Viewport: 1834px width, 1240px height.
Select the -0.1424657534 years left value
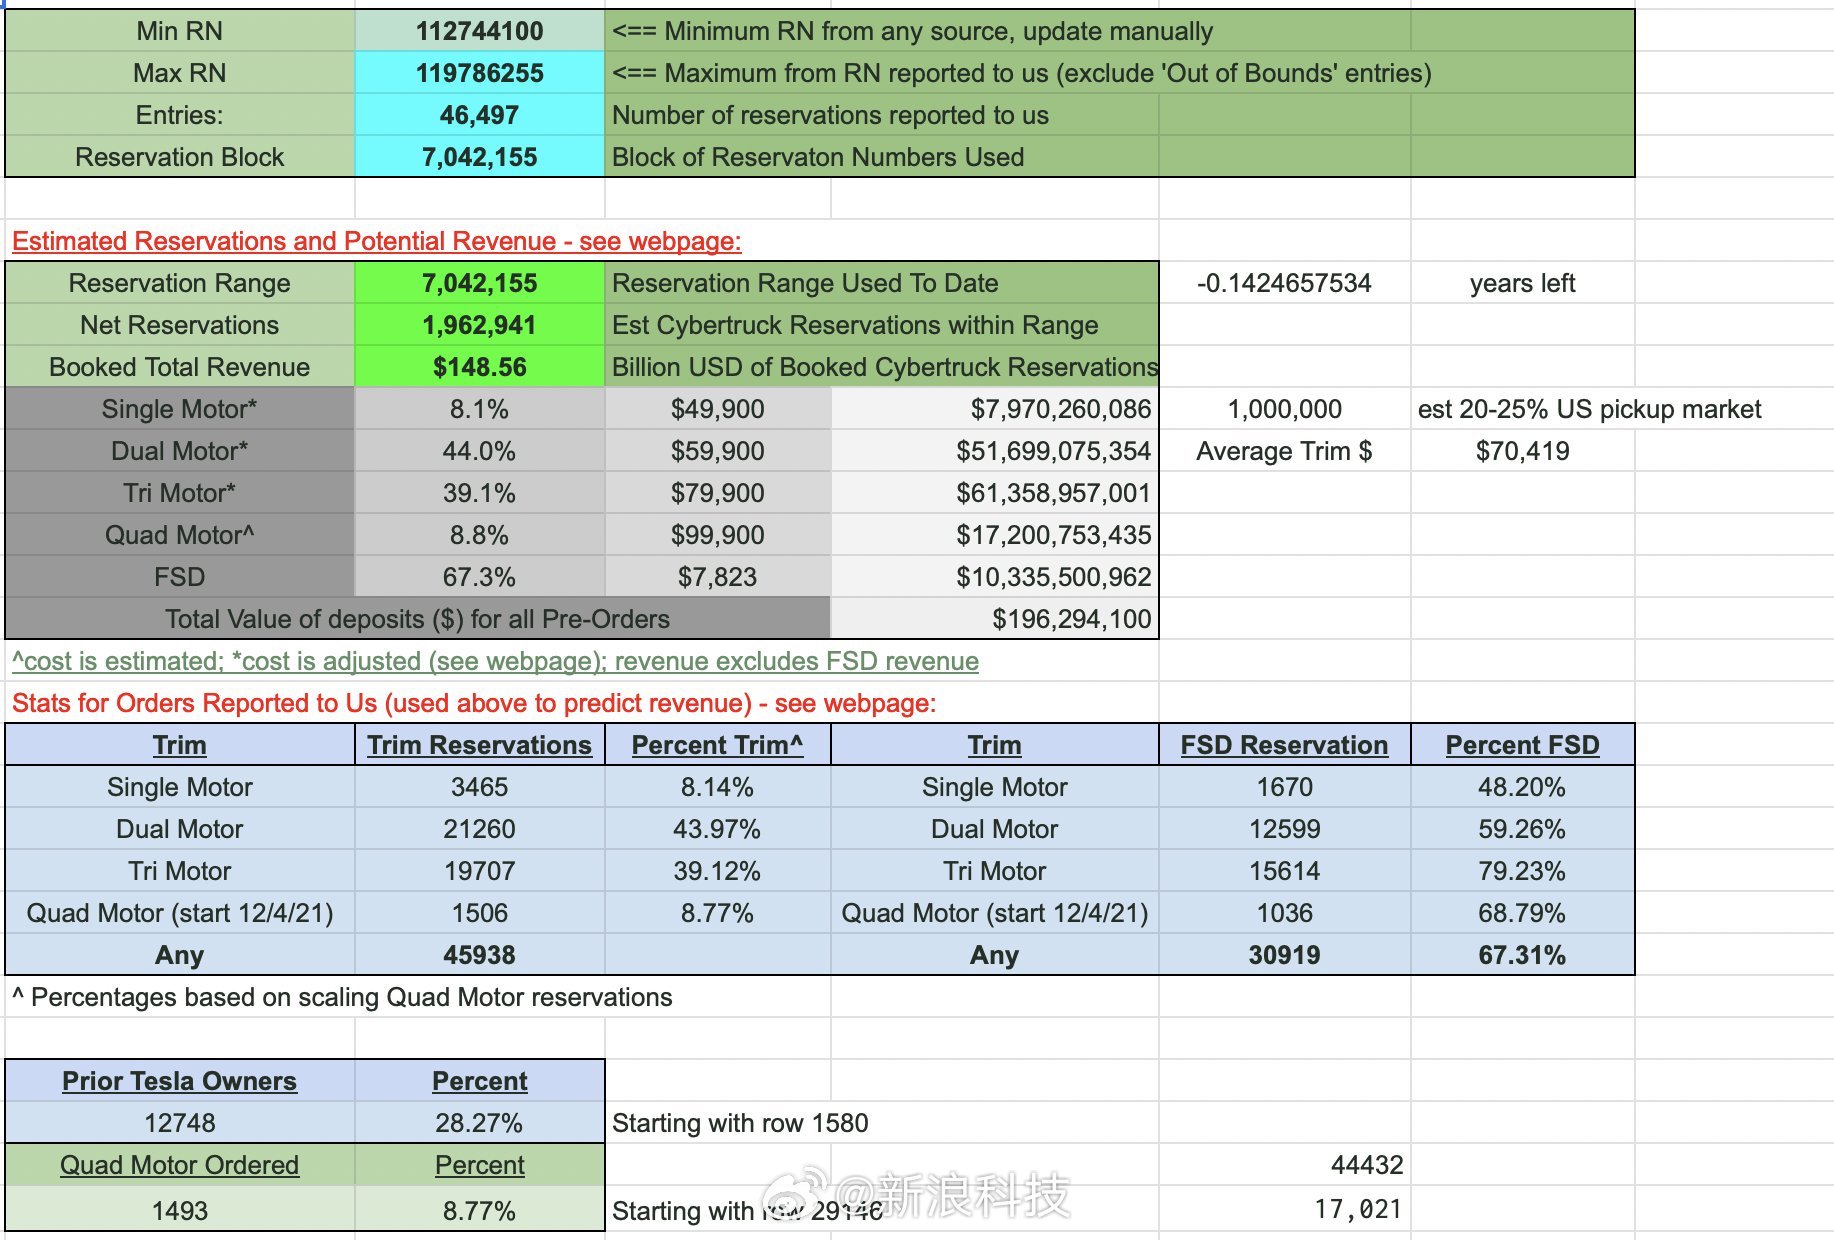pyautogui.click(x=1284, y=283)
